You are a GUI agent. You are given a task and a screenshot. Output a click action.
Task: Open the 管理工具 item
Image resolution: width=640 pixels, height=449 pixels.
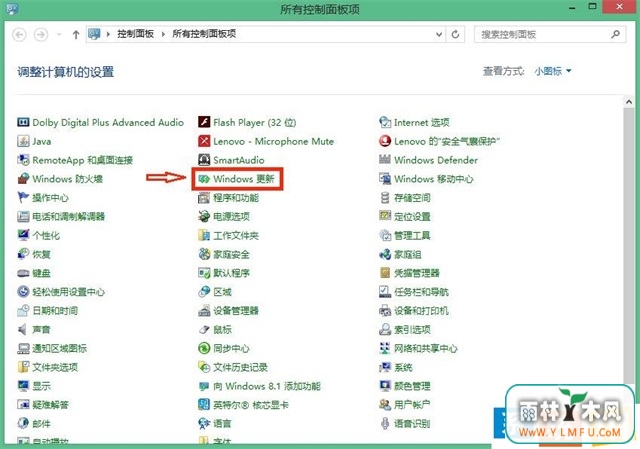point(405,236)
